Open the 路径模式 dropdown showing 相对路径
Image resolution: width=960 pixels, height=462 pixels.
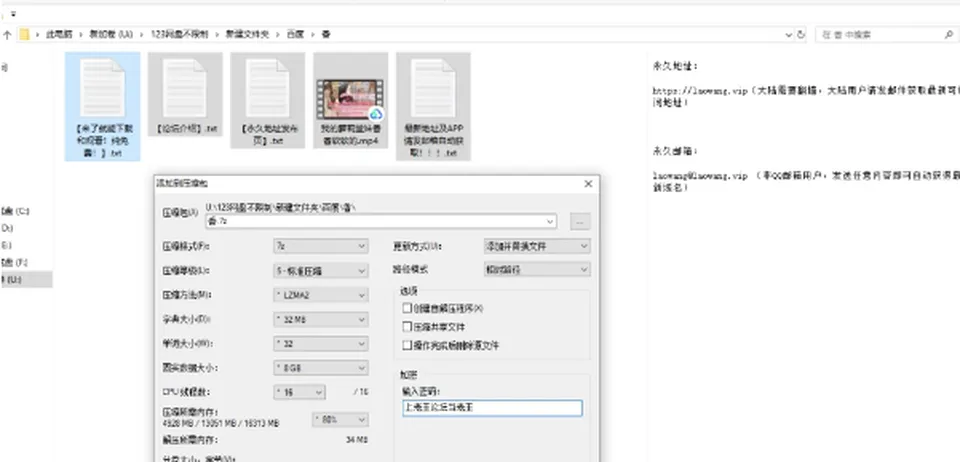(x=538, y=269)
